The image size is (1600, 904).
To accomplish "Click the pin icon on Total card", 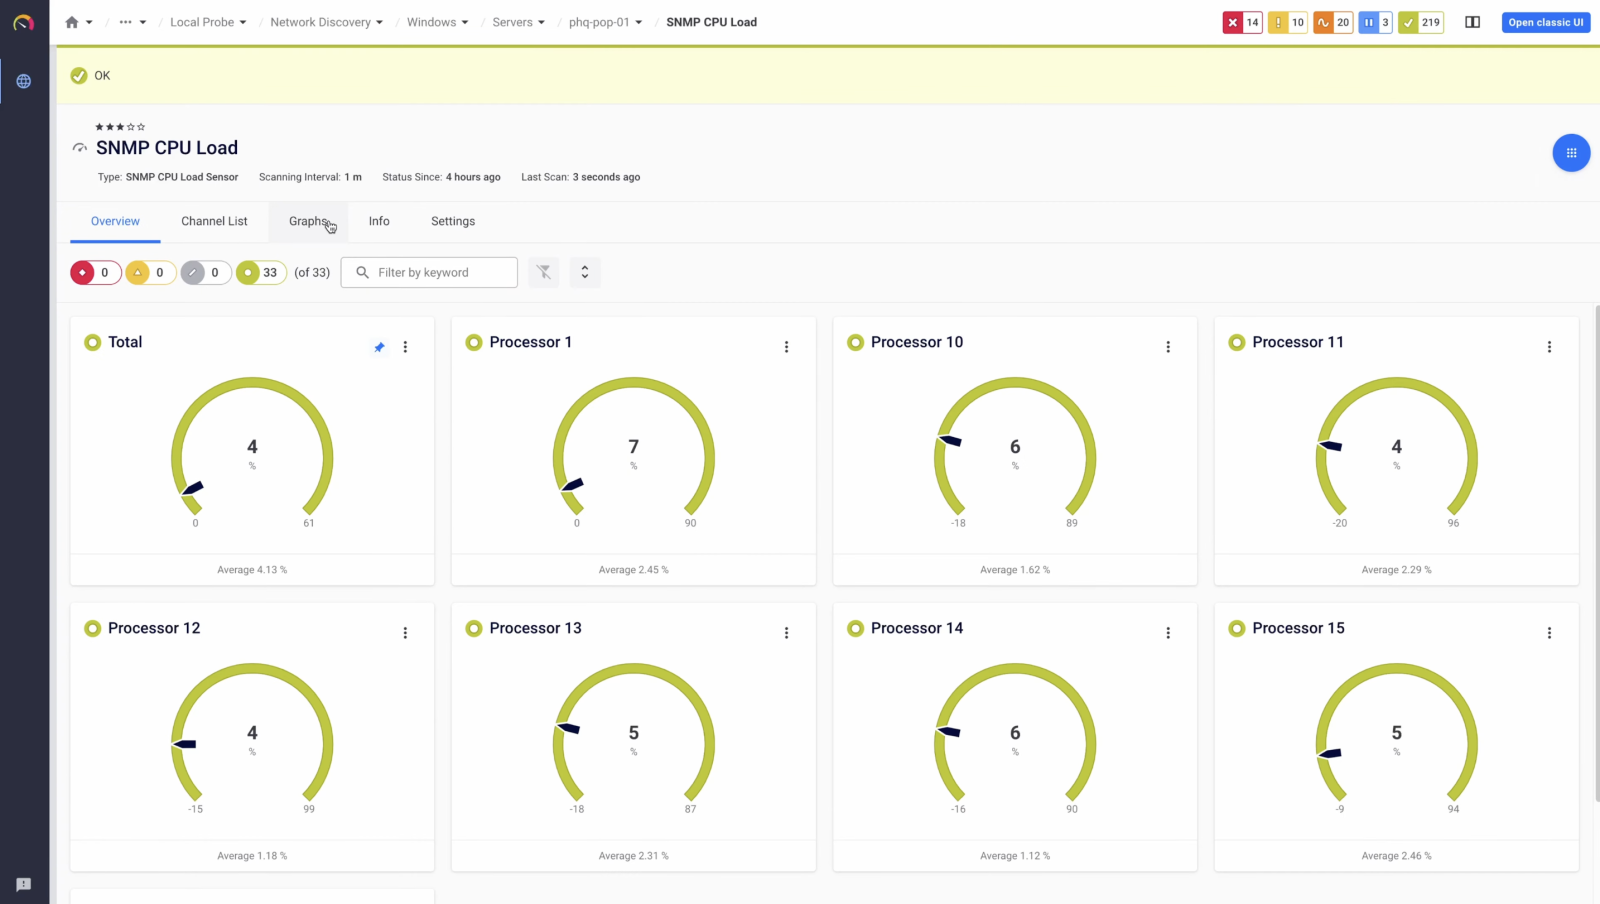I will pyautogui.click(x=379, y=347).
